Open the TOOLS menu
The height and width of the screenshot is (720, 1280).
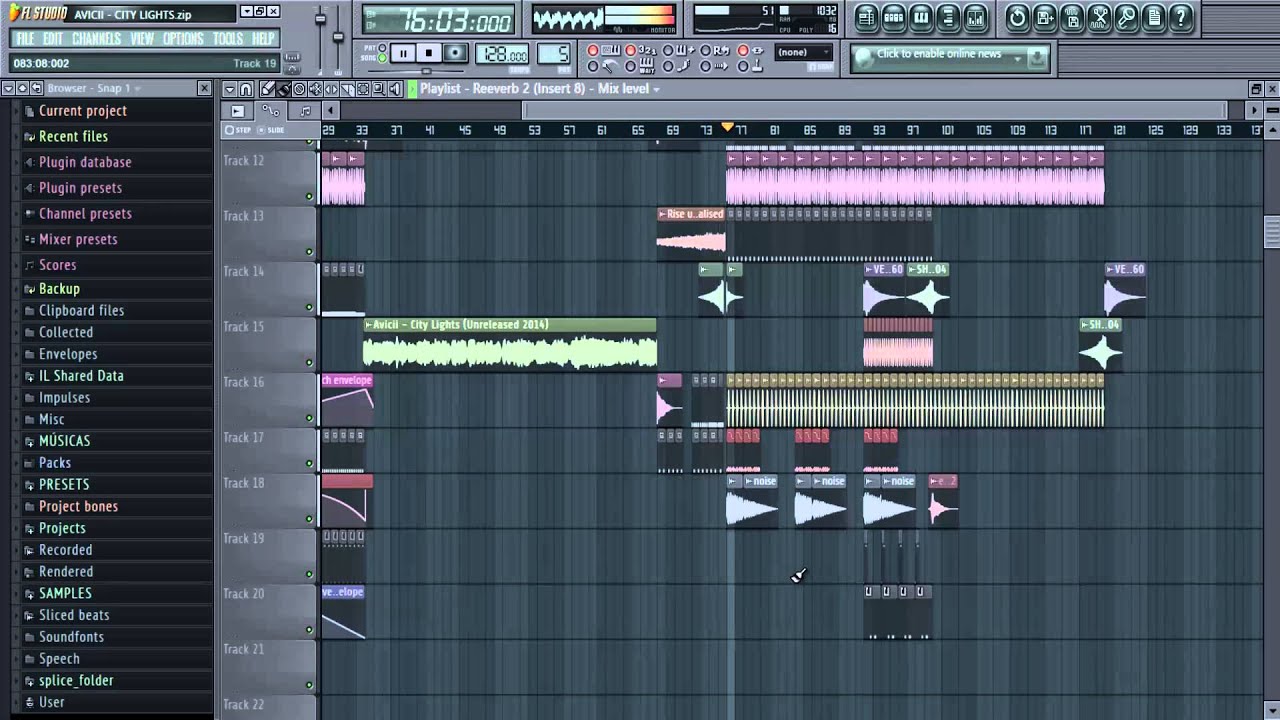click(x=228, y=39)
